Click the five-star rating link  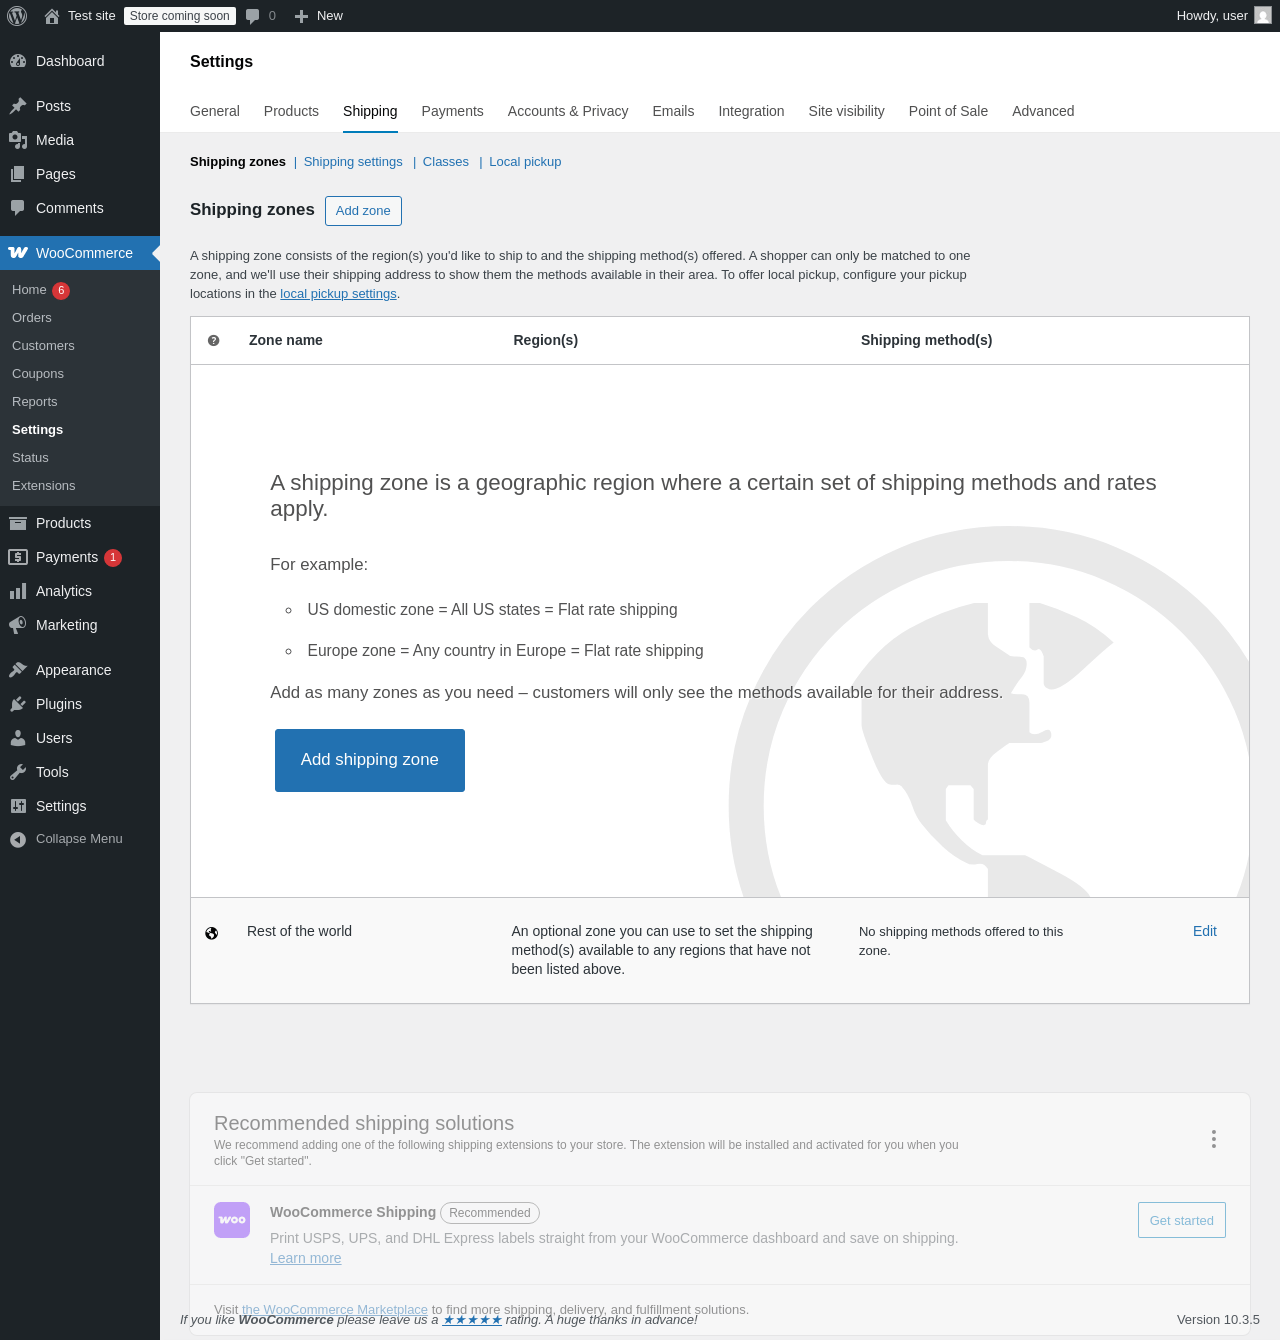click(x=472, y=1320)
